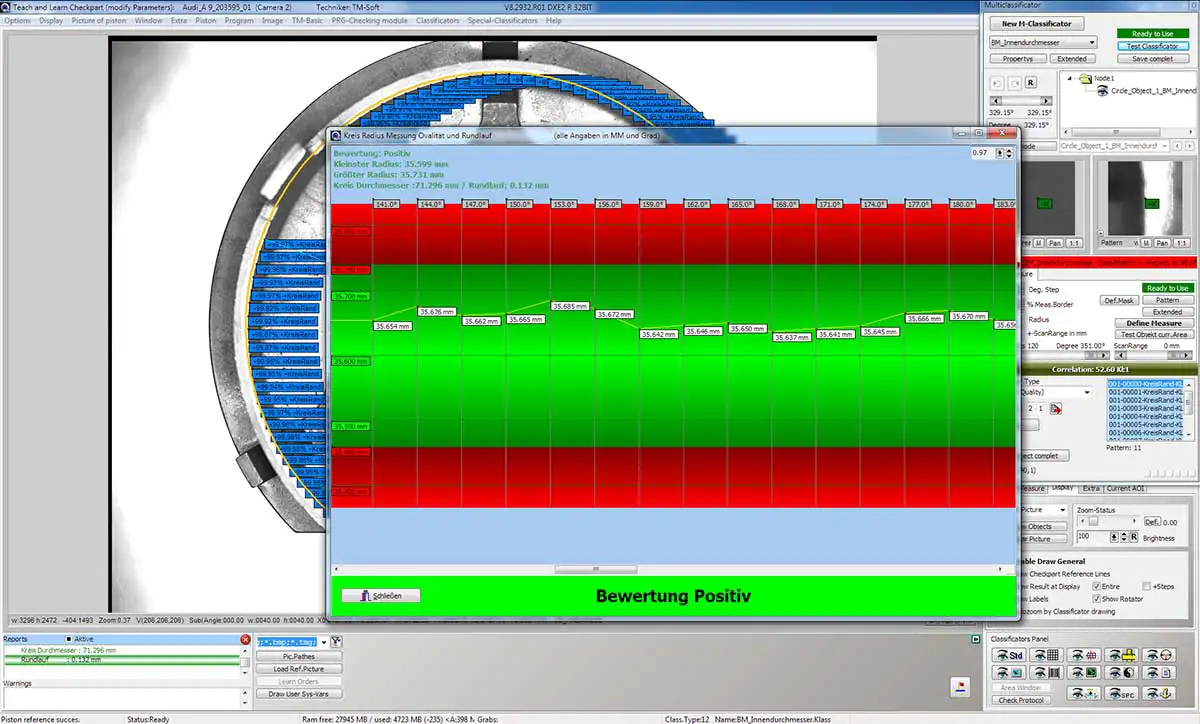Click the Check Protocol button
The height and width of the screenshot is (724, 1200).
click(1022, 699)
